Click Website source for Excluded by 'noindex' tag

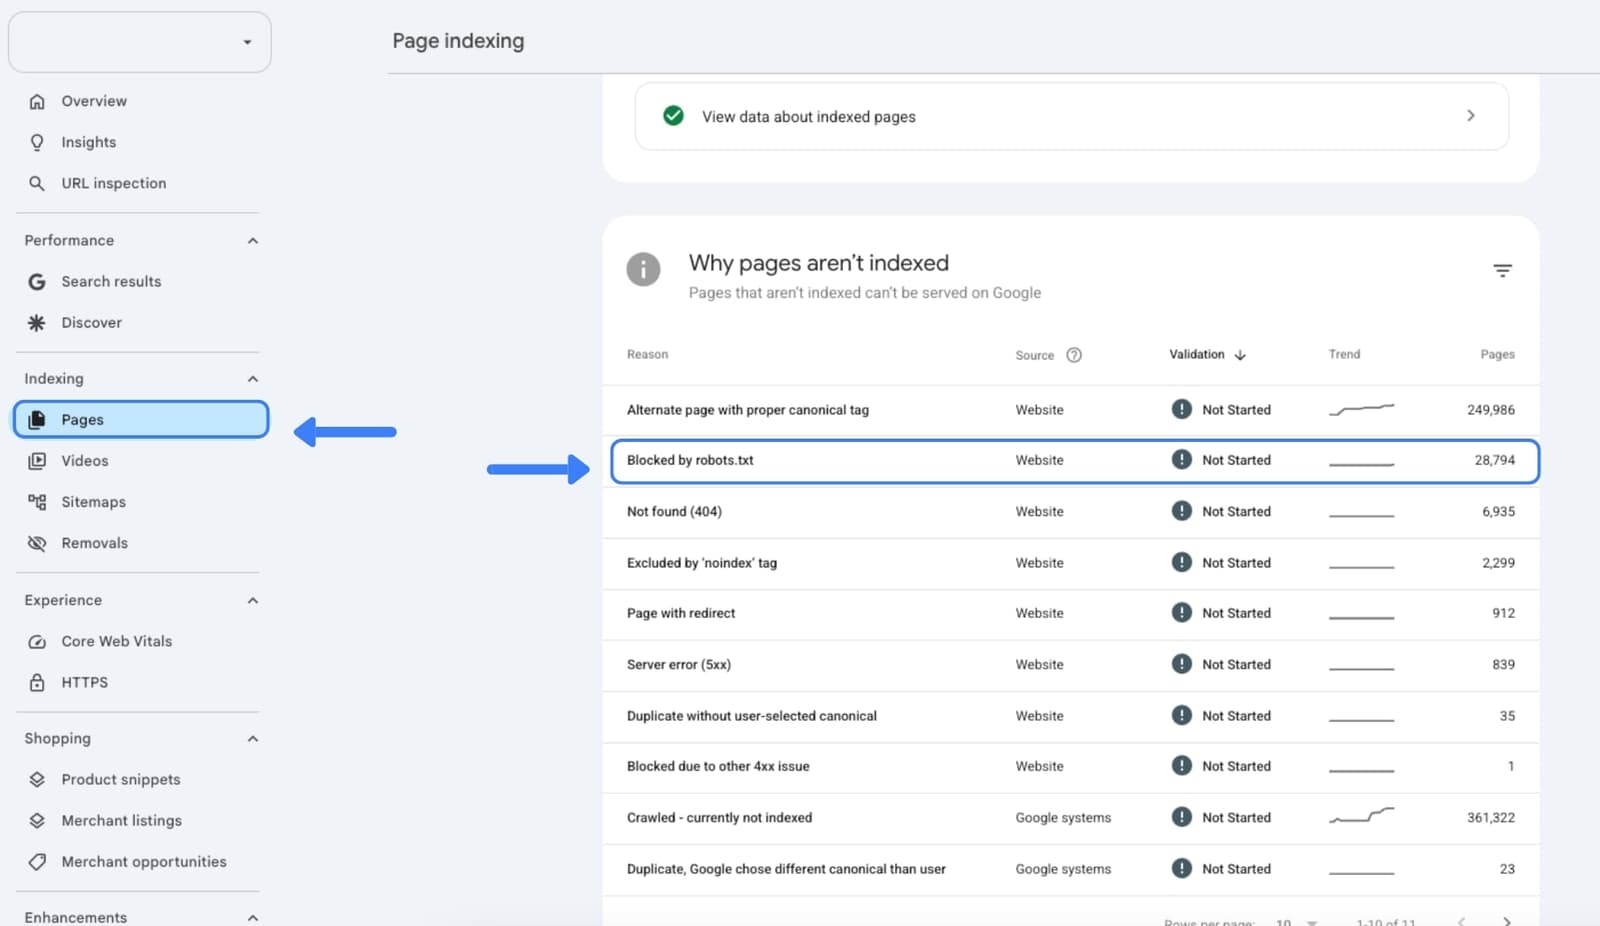coord(1039,563)
